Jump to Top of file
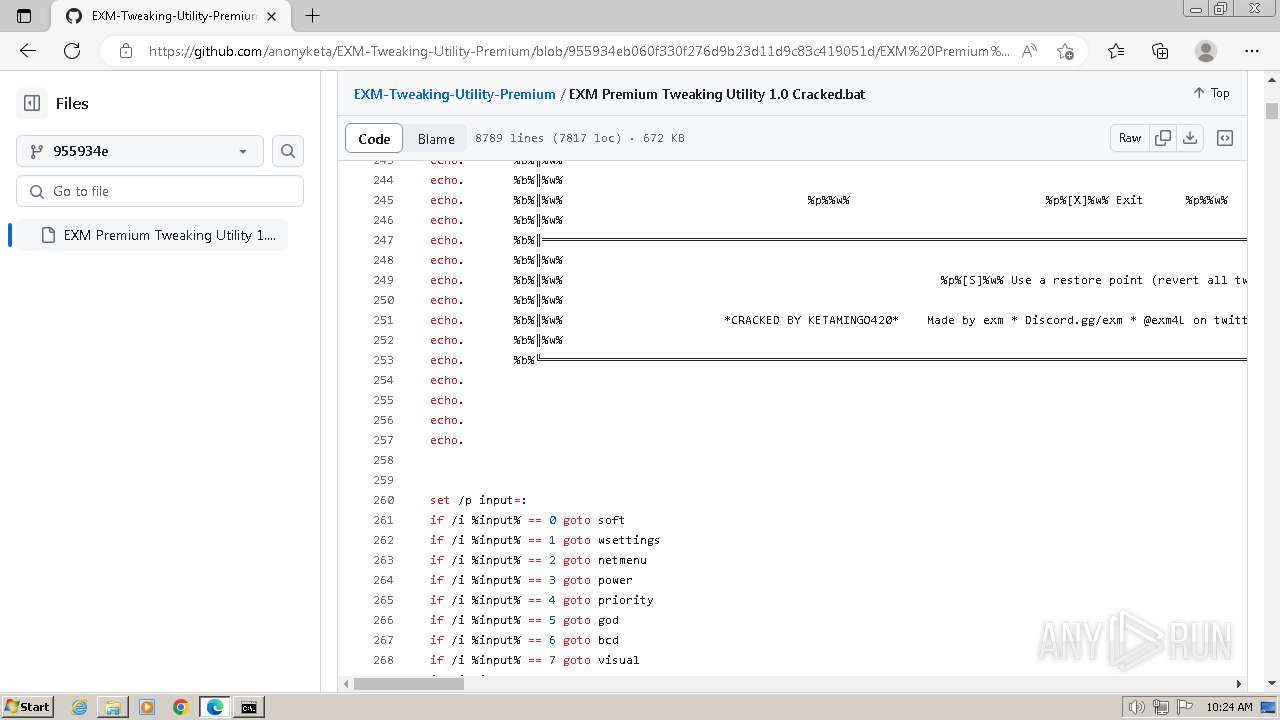The height and width of the screenshot is (720, 1280). click(1211, 93)
